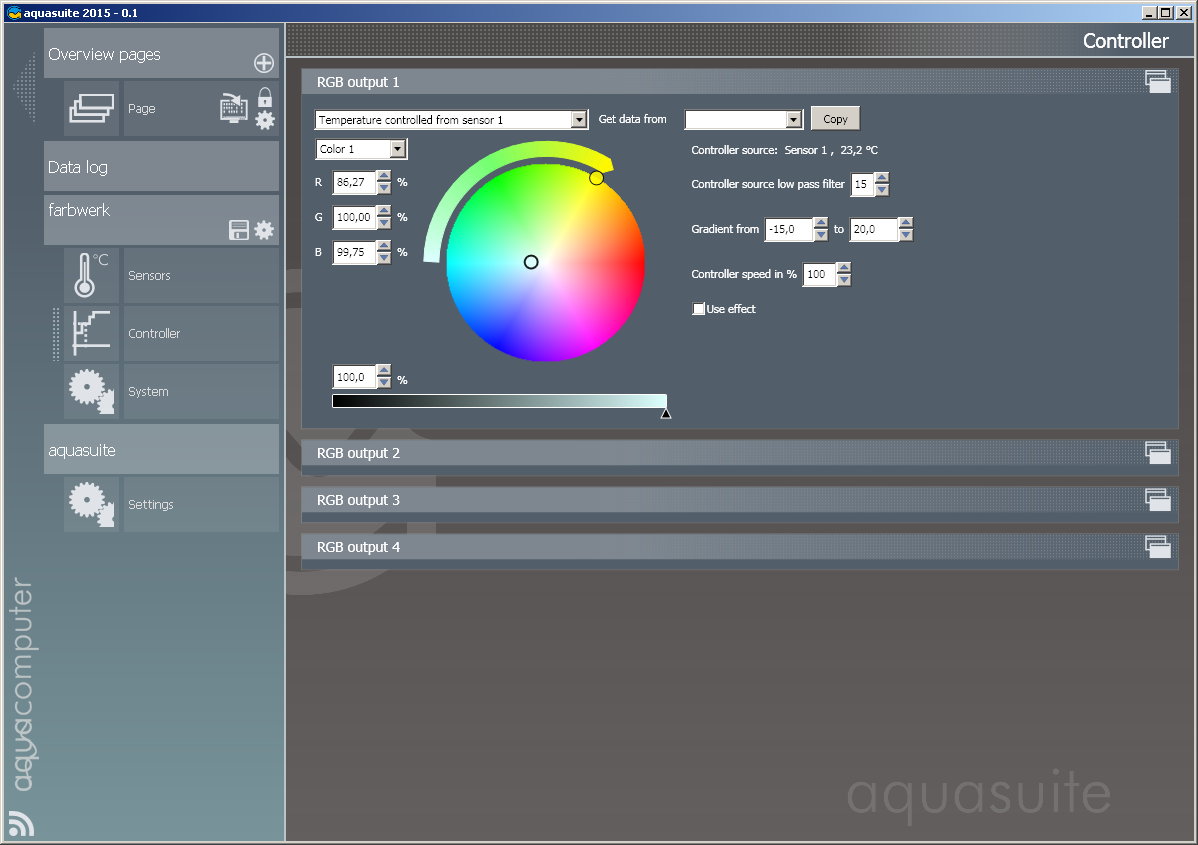Click the farbwerk save disk icon
Image resolution: width=1198 pixels, height=845 pixels.
coord(239,230)
